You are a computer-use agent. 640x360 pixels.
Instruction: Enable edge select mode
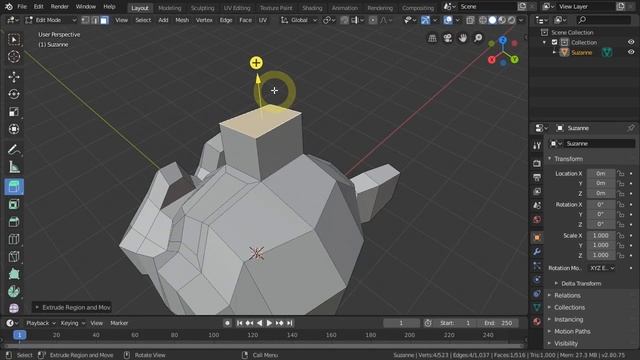click(95, 20)
